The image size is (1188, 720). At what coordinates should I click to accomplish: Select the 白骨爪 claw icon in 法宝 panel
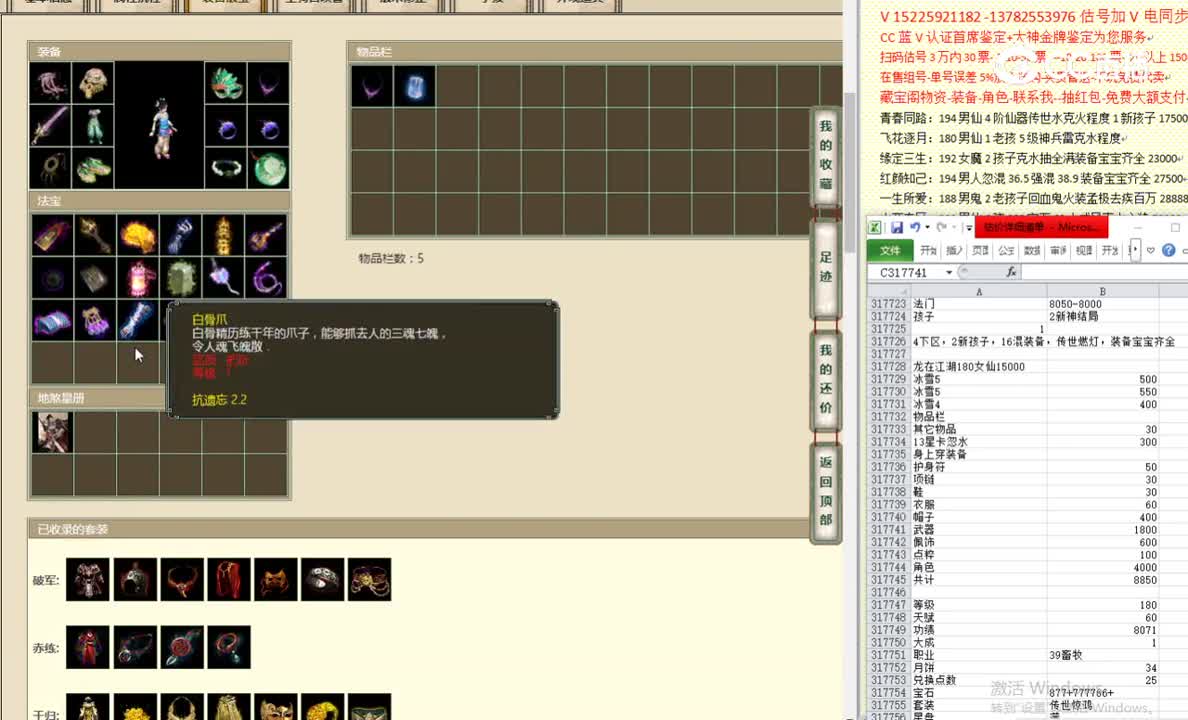click(137, 318)
